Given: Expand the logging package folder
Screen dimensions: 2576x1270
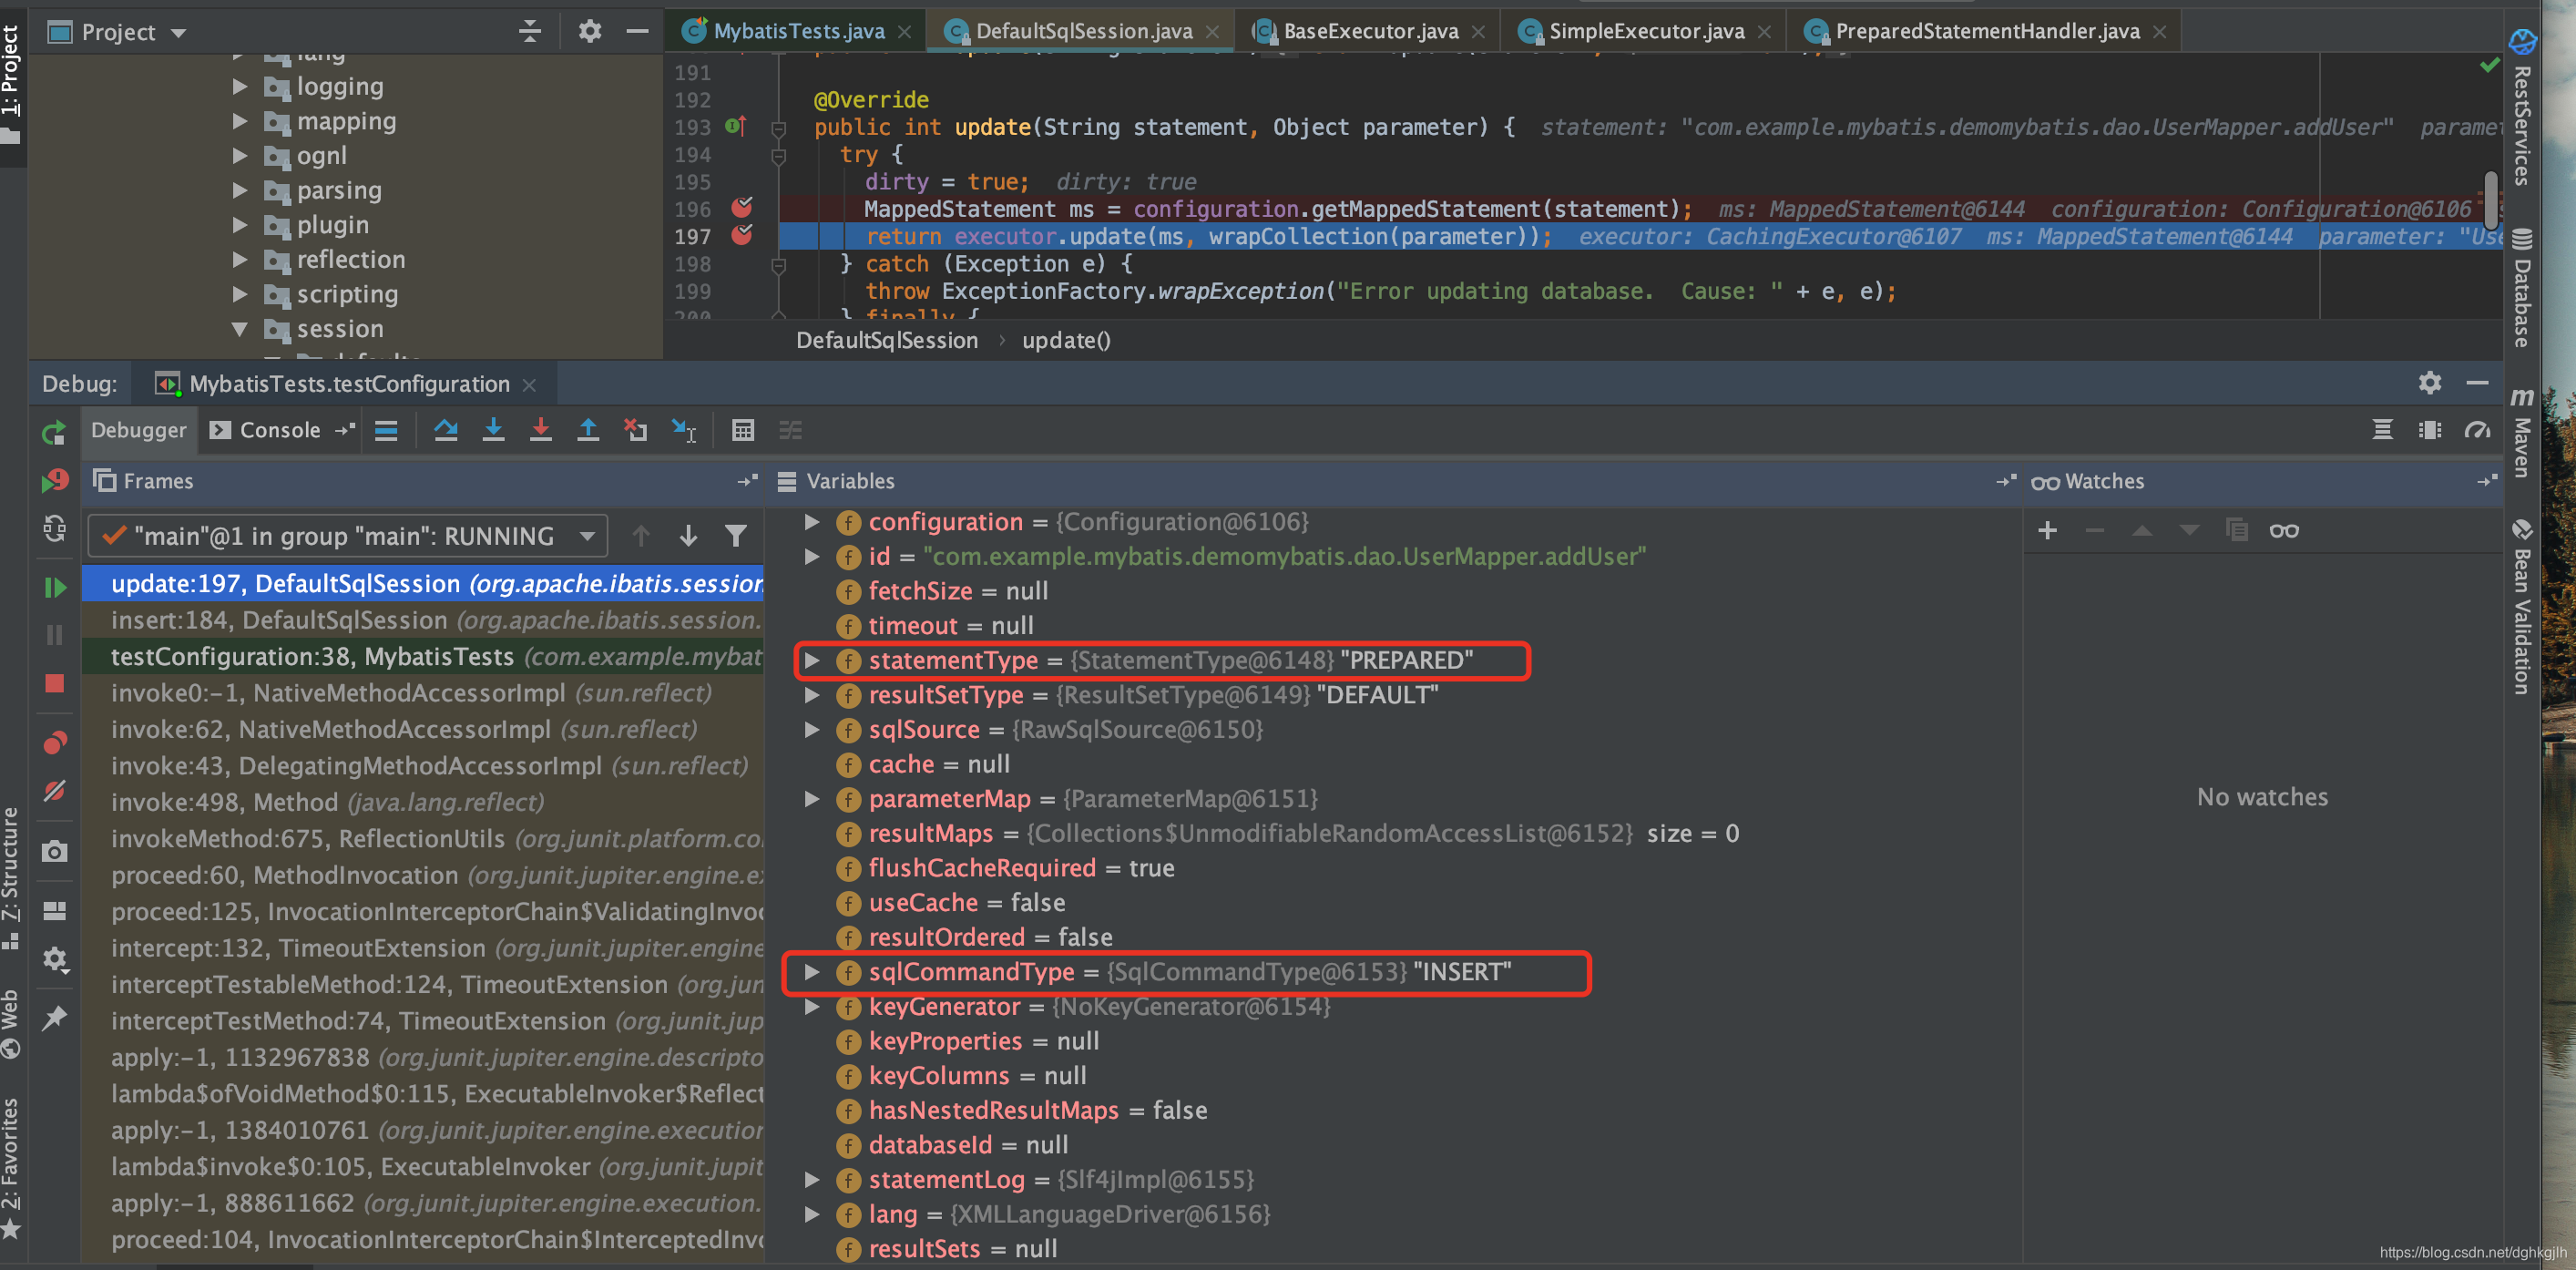Looking at the screenshot, I should (x=240, y=87).
